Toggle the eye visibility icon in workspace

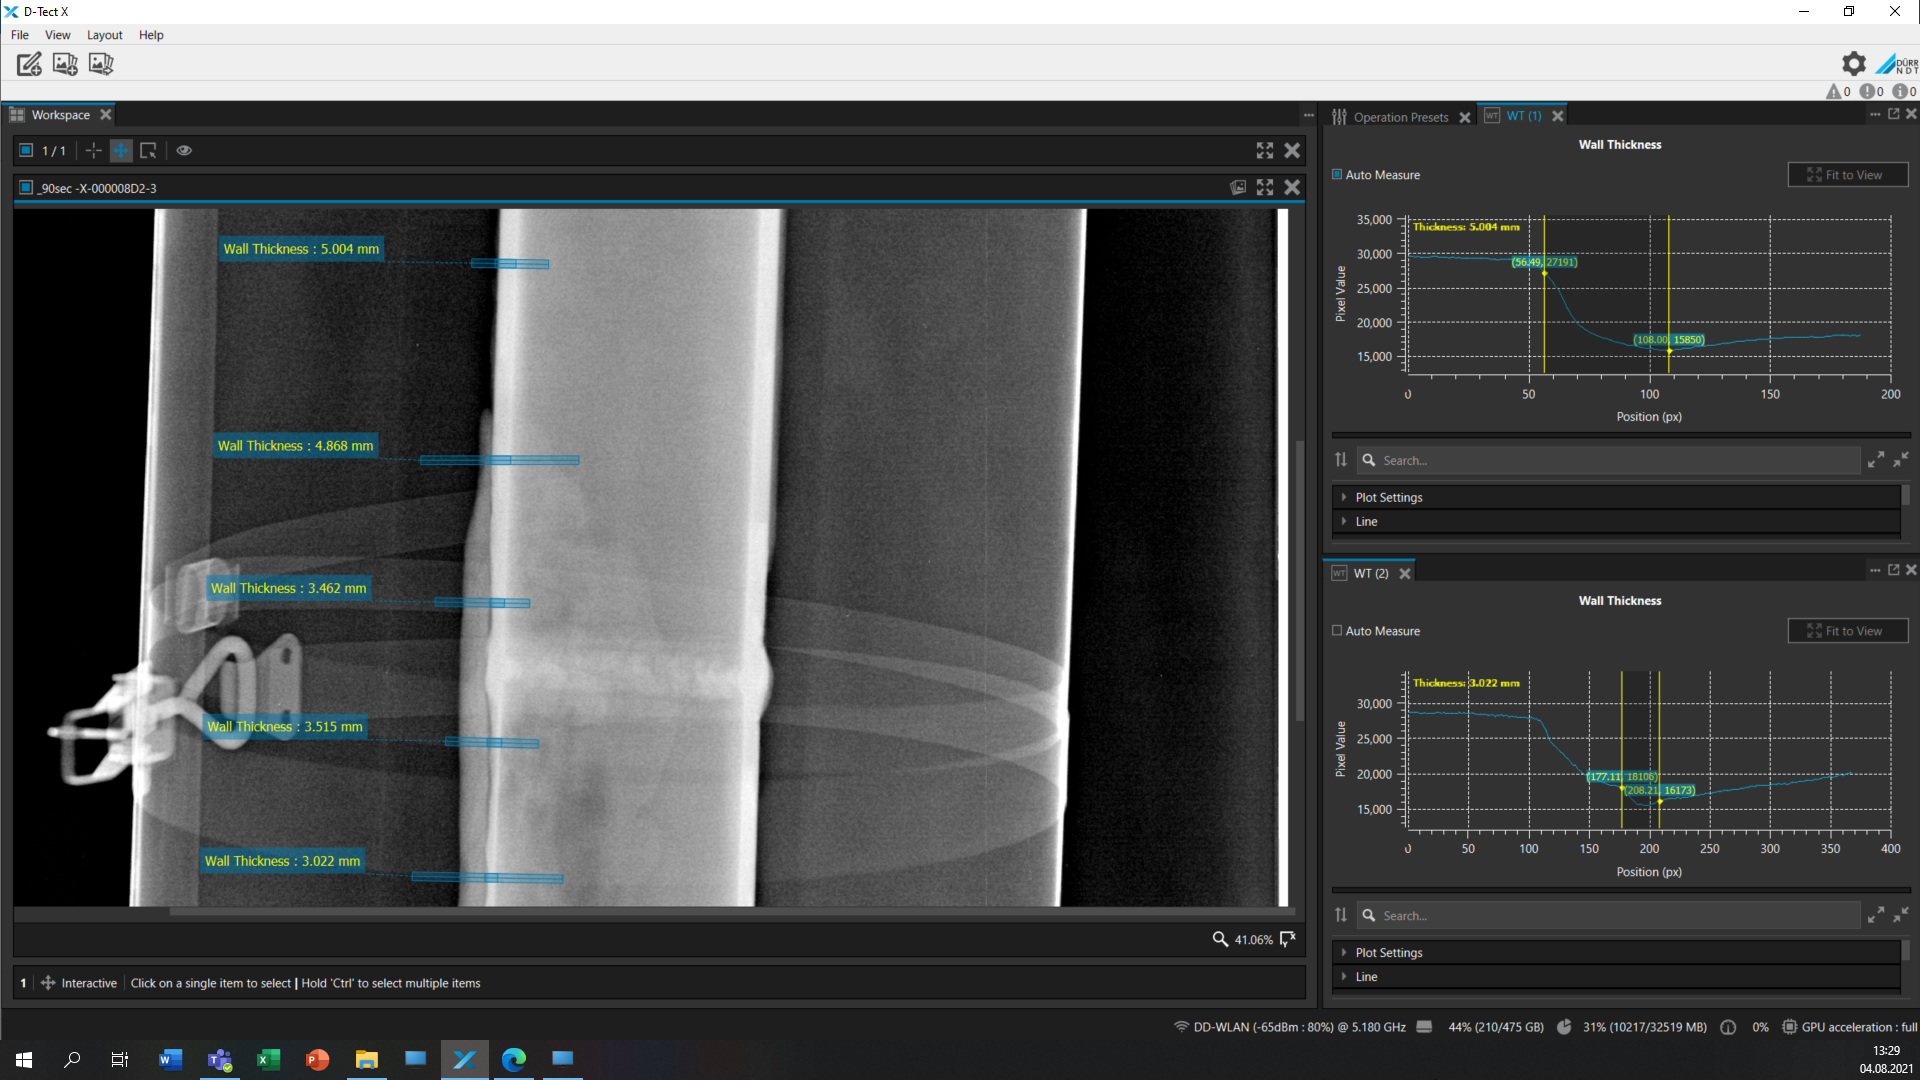coord(184,151)
